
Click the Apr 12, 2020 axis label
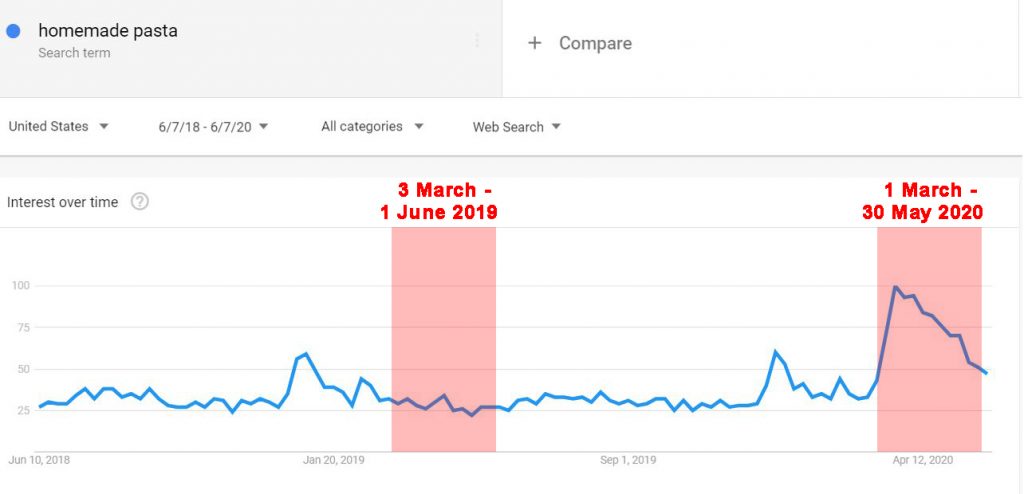click(923, 460)
